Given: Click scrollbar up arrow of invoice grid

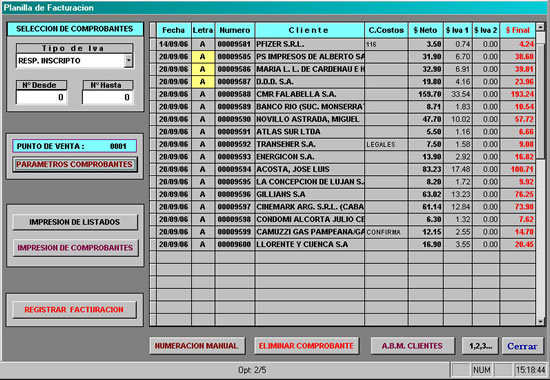Looking at the screenshot, I should pos(540,27).
